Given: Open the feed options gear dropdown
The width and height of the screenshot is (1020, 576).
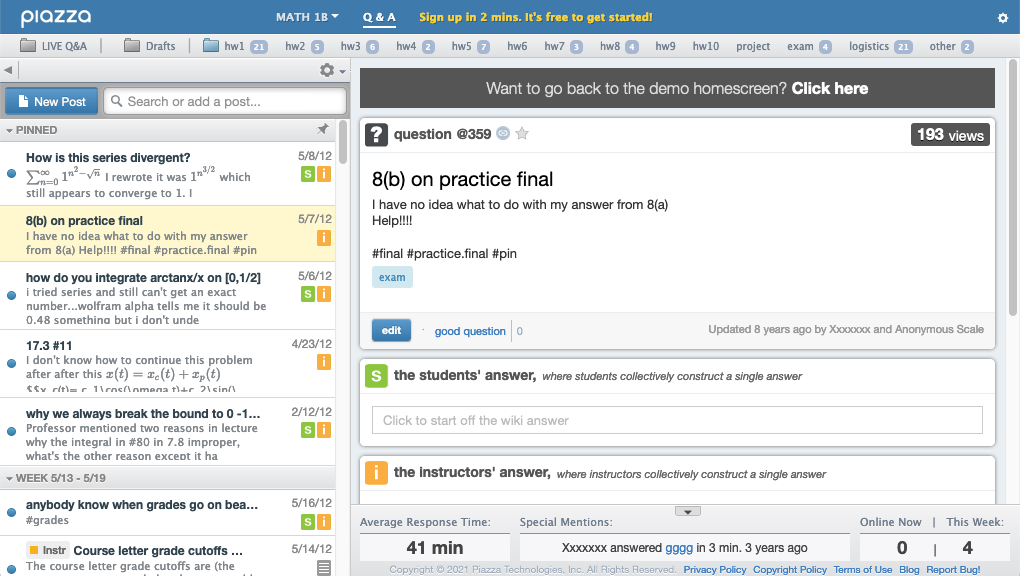Looking at the screenshot, I should 331,70.
